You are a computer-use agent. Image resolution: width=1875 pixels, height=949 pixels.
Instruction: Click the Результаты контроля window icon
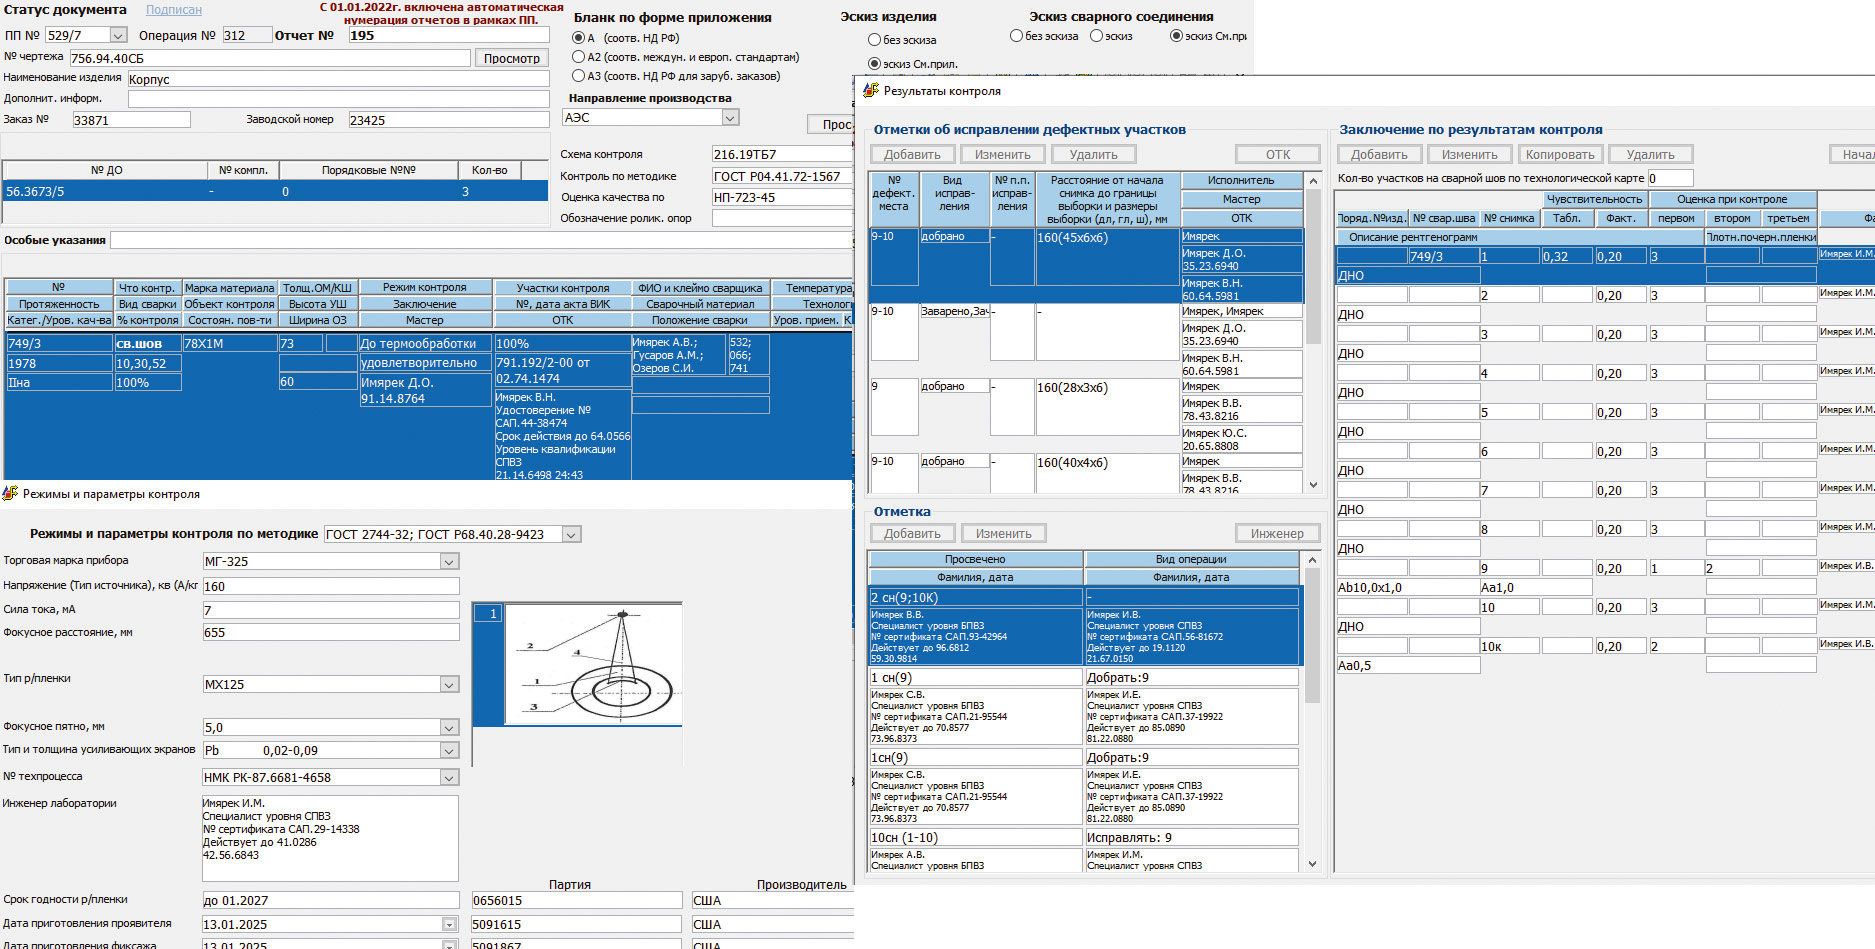click(x=871, y=91)
